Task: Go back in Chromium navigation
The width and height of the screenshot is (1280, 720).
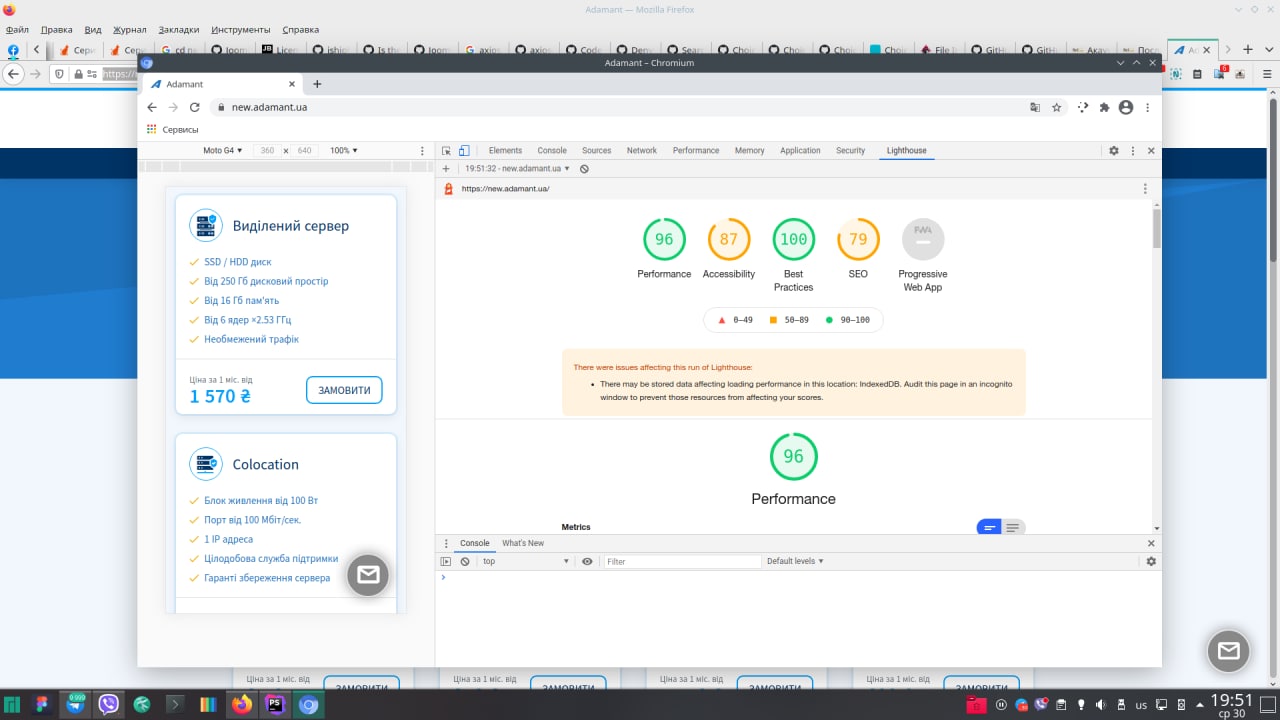Action: (x=152, y=107)
